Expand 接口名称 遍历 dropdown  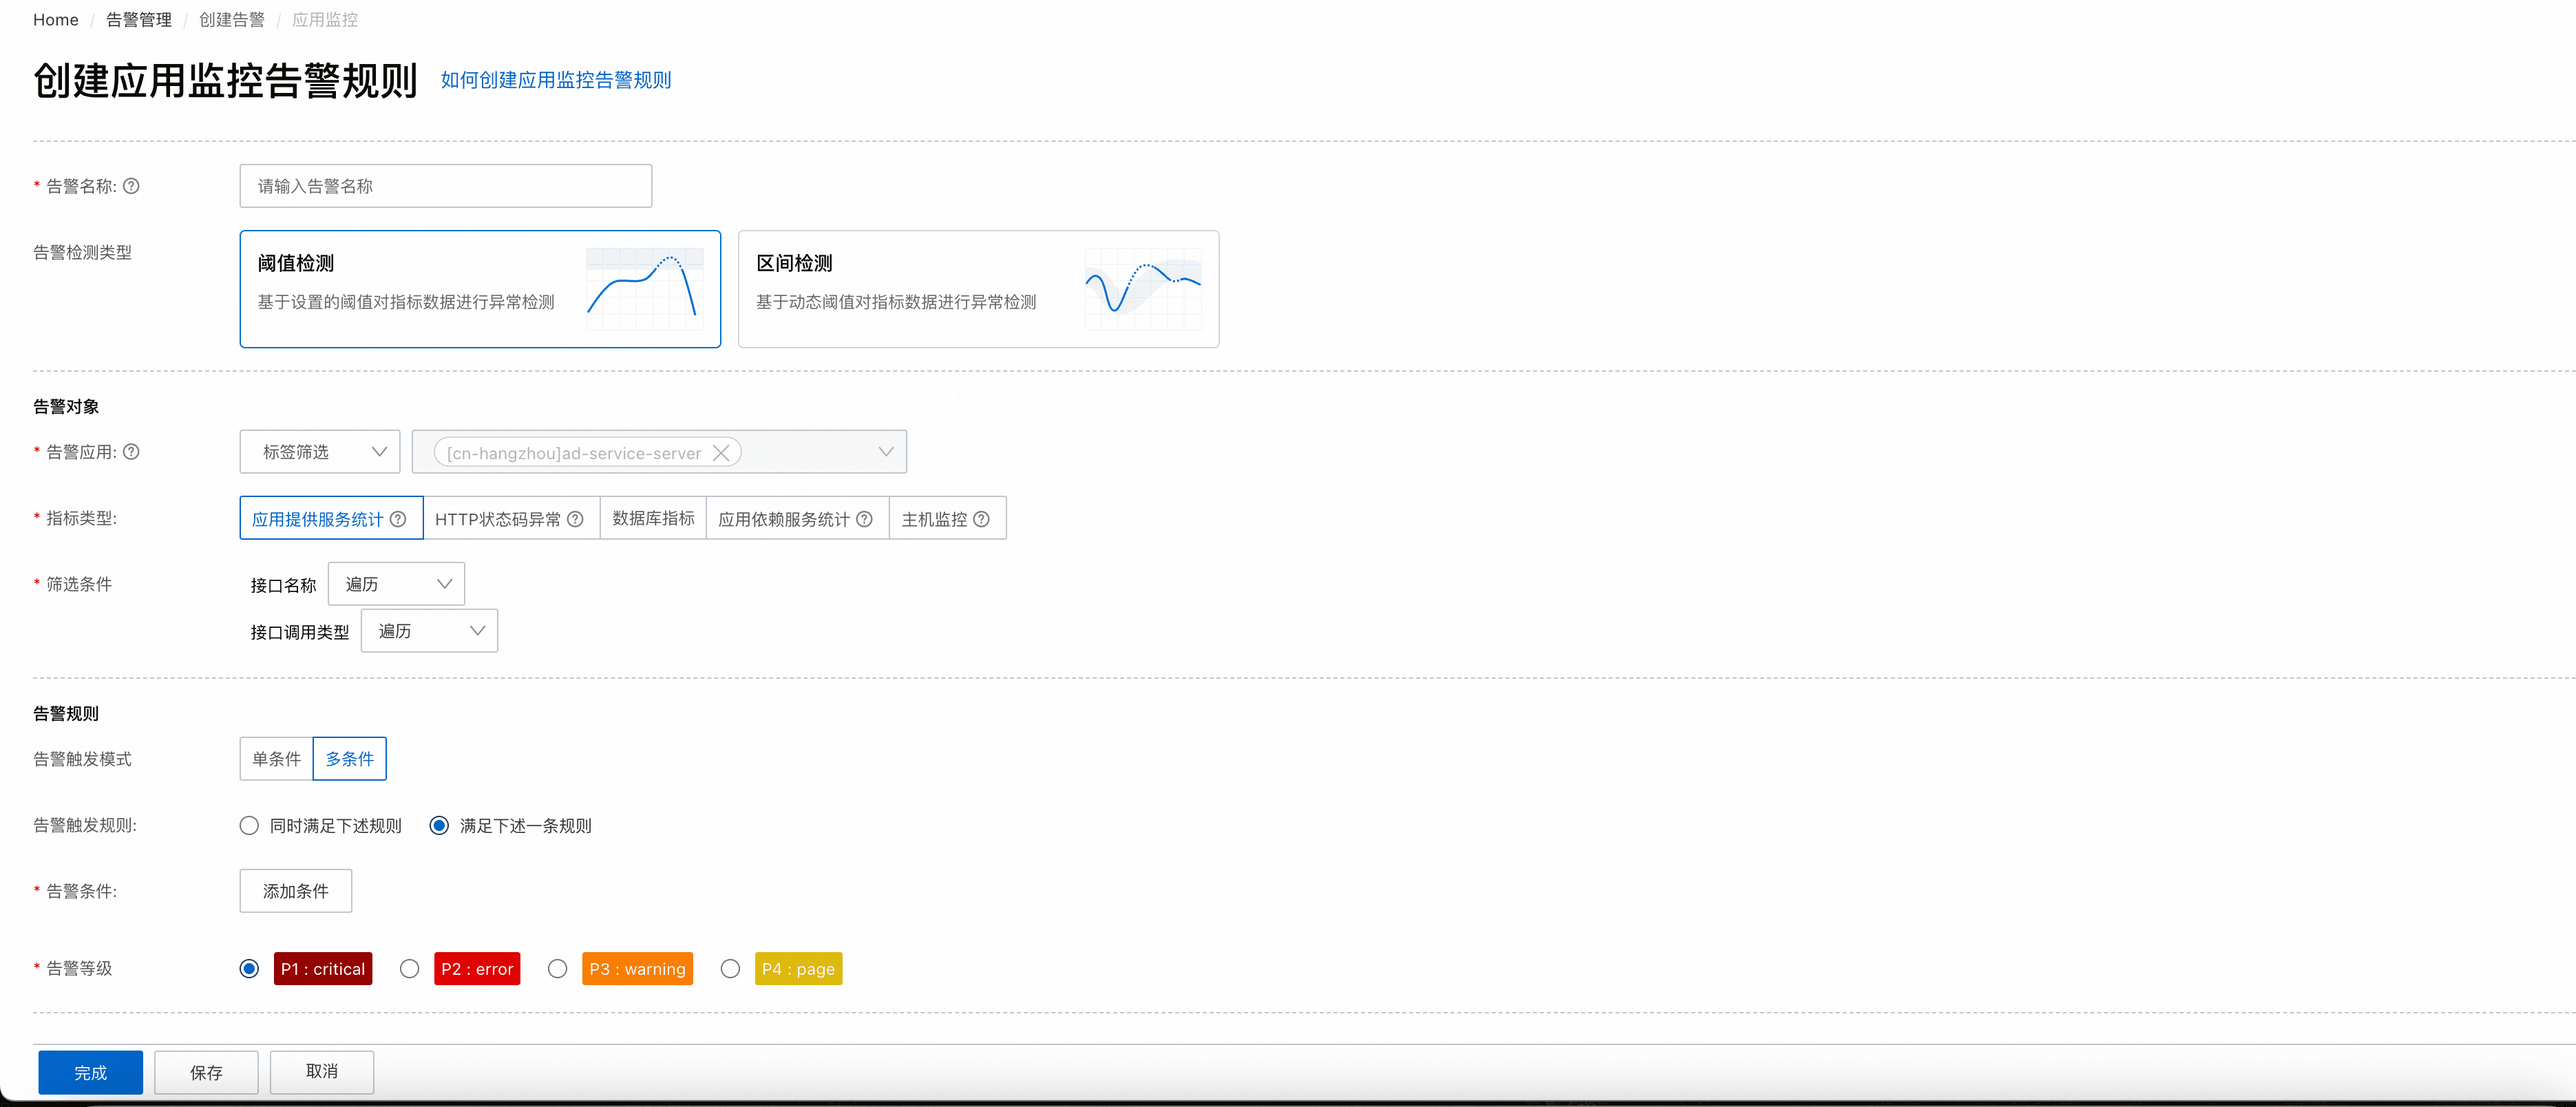[x=396, y=584]
